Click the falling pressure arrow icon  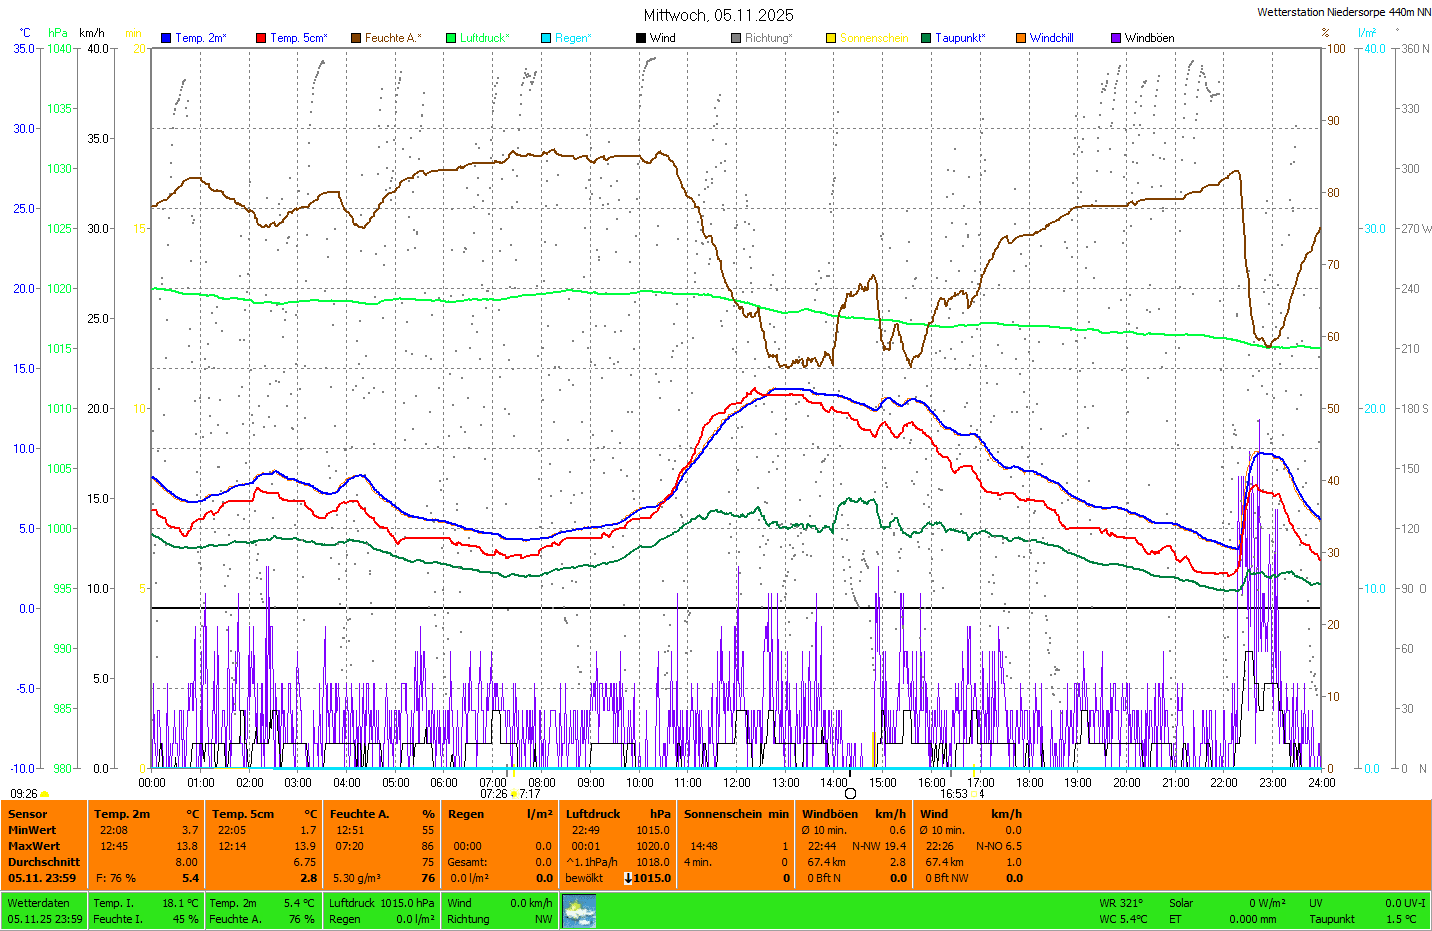pyautogui.click(x=628, y=878)
